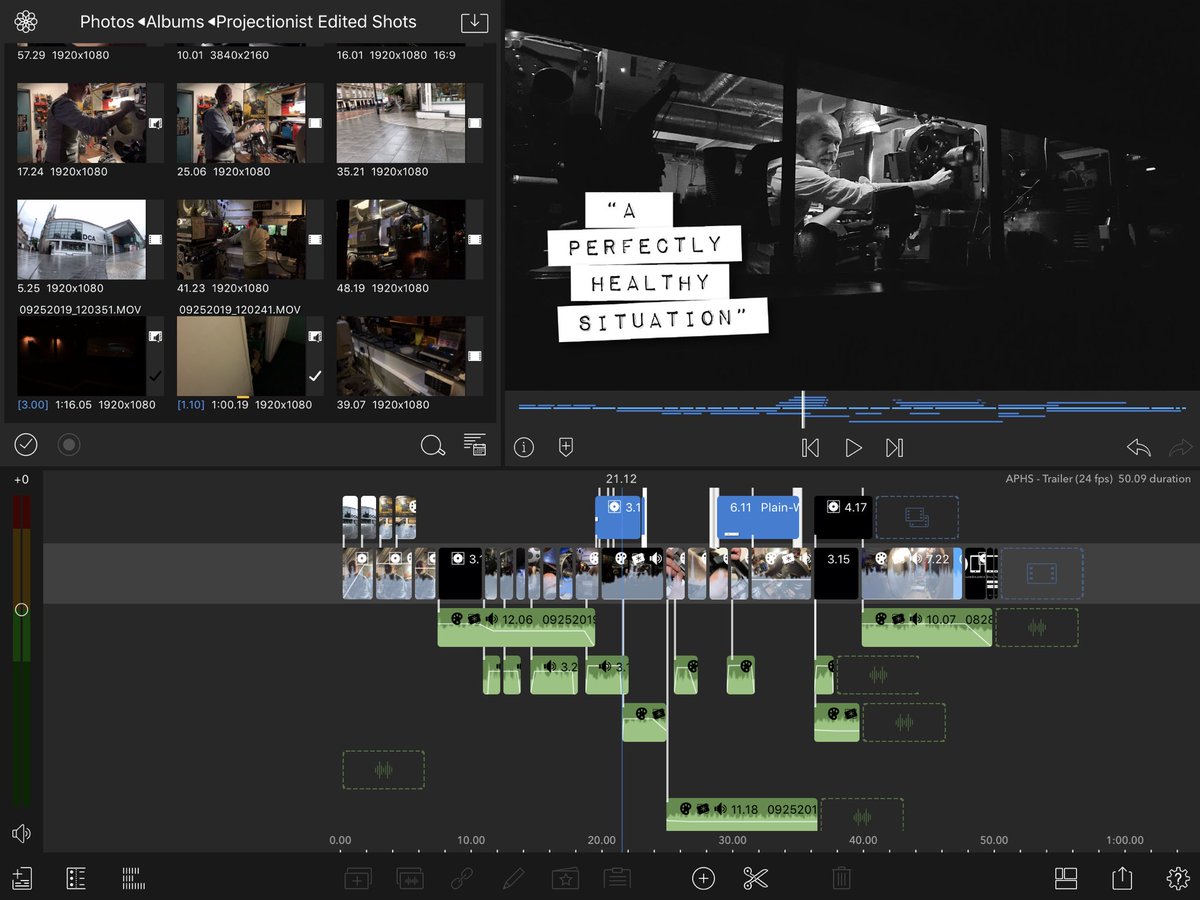Open the audio mixer bars icon
This screenshot has width=1200, height=900.
click(133, 879)
